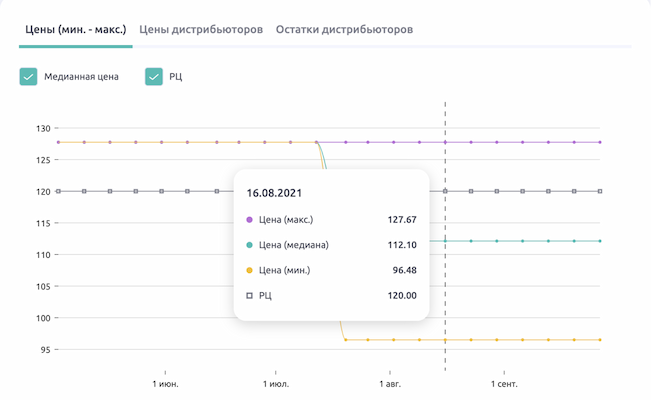Image resolution: width=651 pixels, height=400 pixels.
Task: Click the 125 y-axis label
Action: 43,160
